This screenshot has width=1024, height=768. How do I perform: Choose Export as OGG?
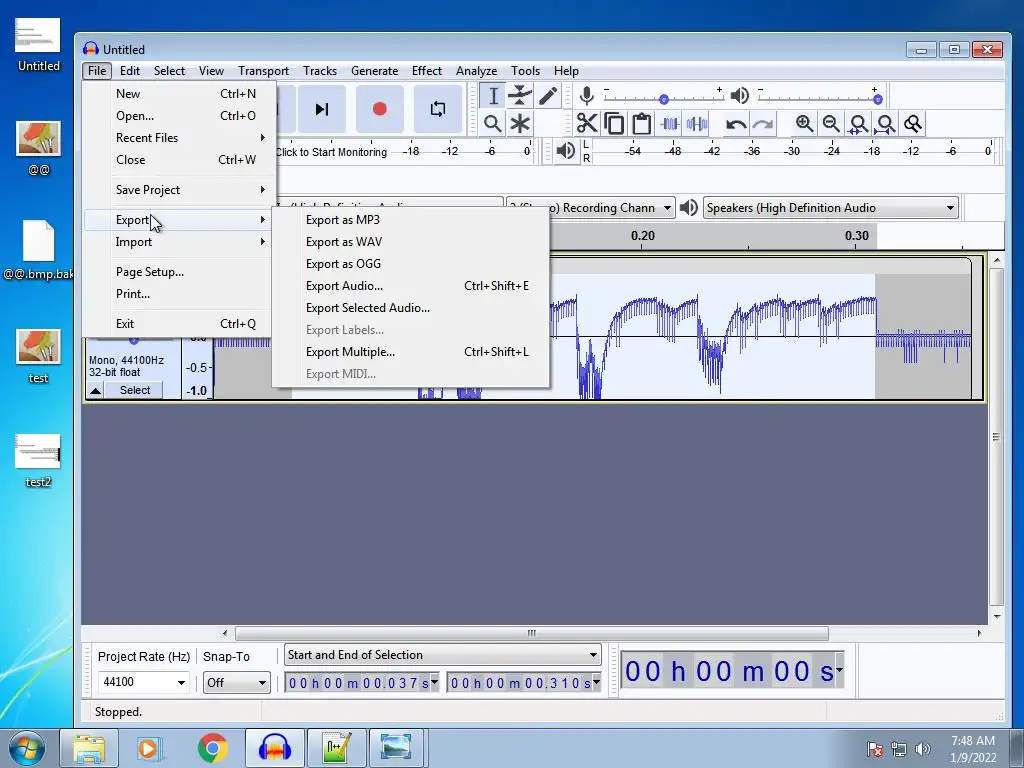[x=410, y=264]
